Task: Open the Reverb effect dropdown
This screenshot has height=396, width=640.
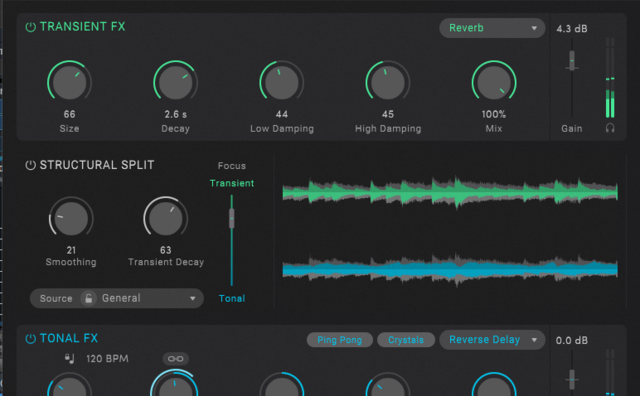Action: pyautogui.click(x=492, y=28)
